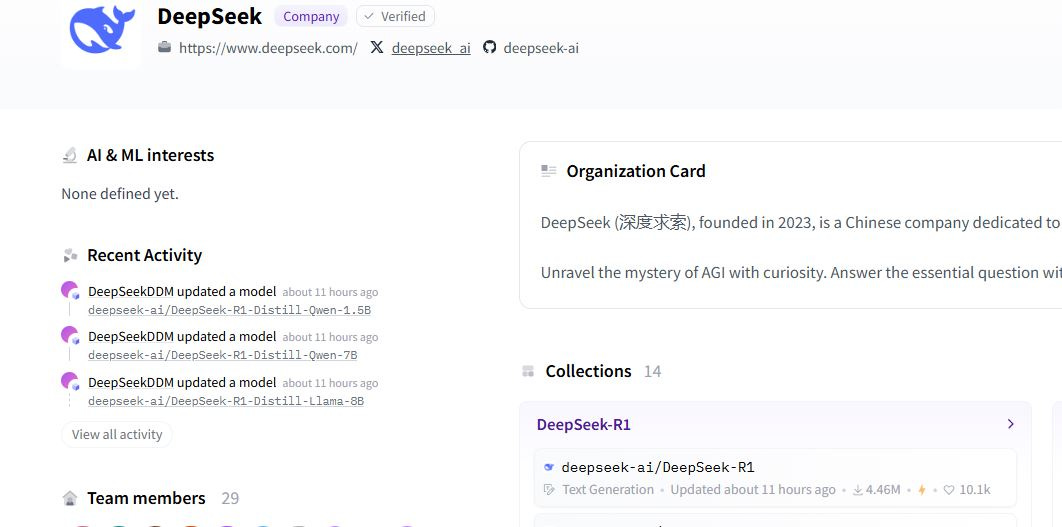Viewport: 1062px width, 527px height.
Task: Click the lightning bolt inference icon
Action: (921, 490)
